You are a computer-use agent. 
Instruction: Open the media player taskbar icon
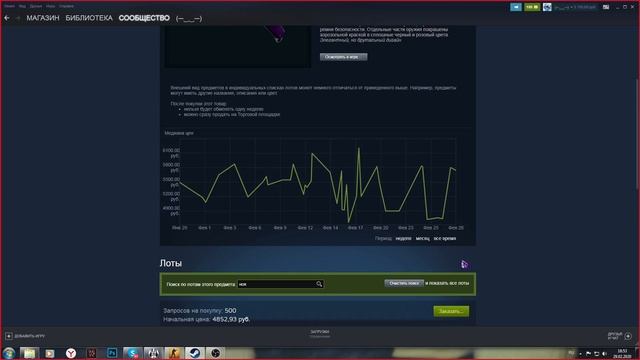[50, 353]
